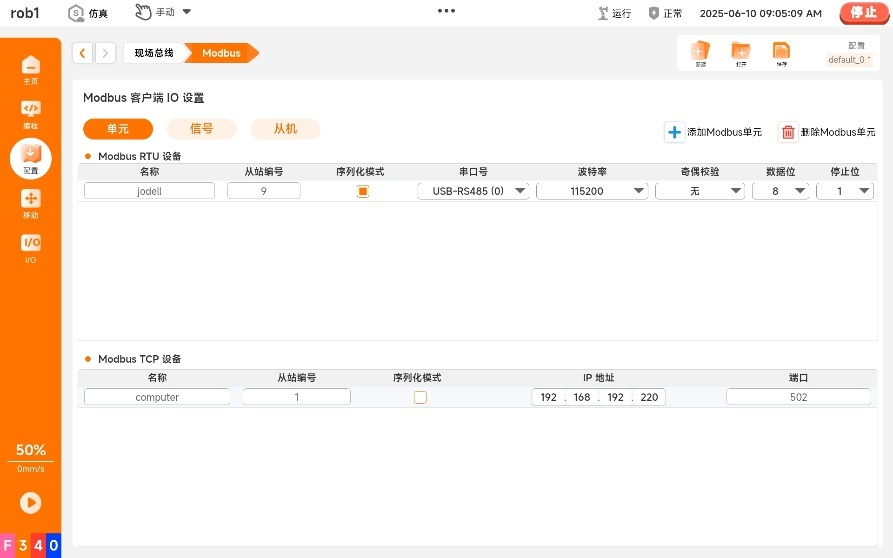Click the 新建 new file icon
This screenshot has height=558, width=893.
click(x=700, y=52)
